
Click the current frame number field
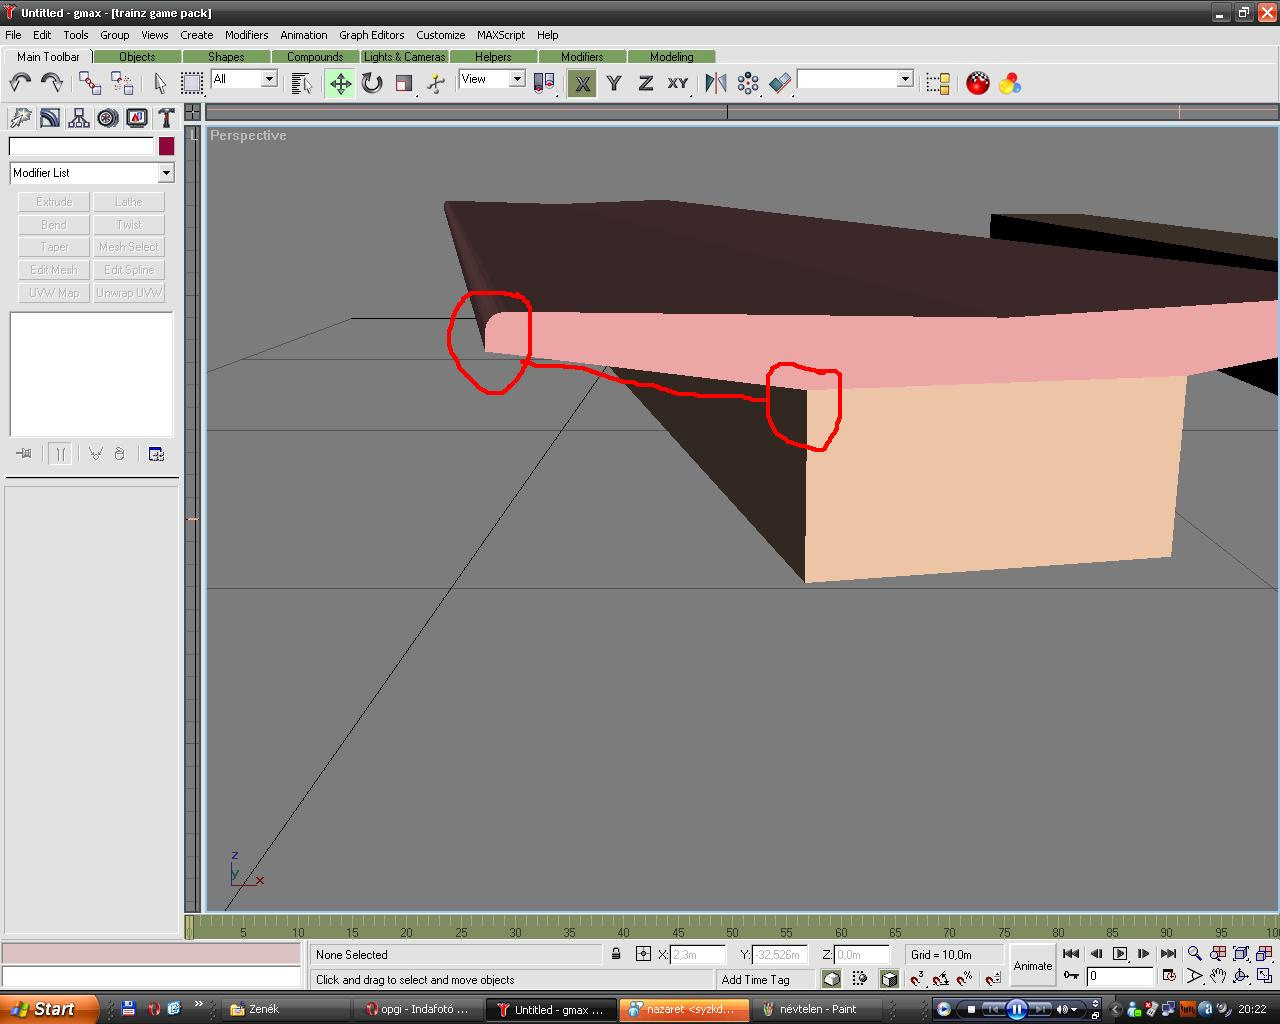pos(1119,976)
